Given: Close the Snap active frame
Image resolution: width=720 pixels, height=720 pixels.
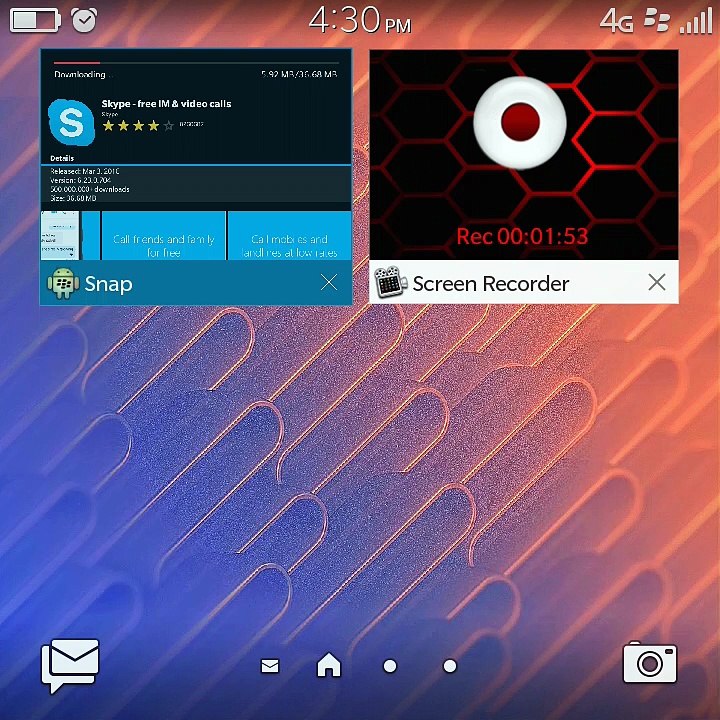Looking at the screenshot, I should tap(329, 282).
